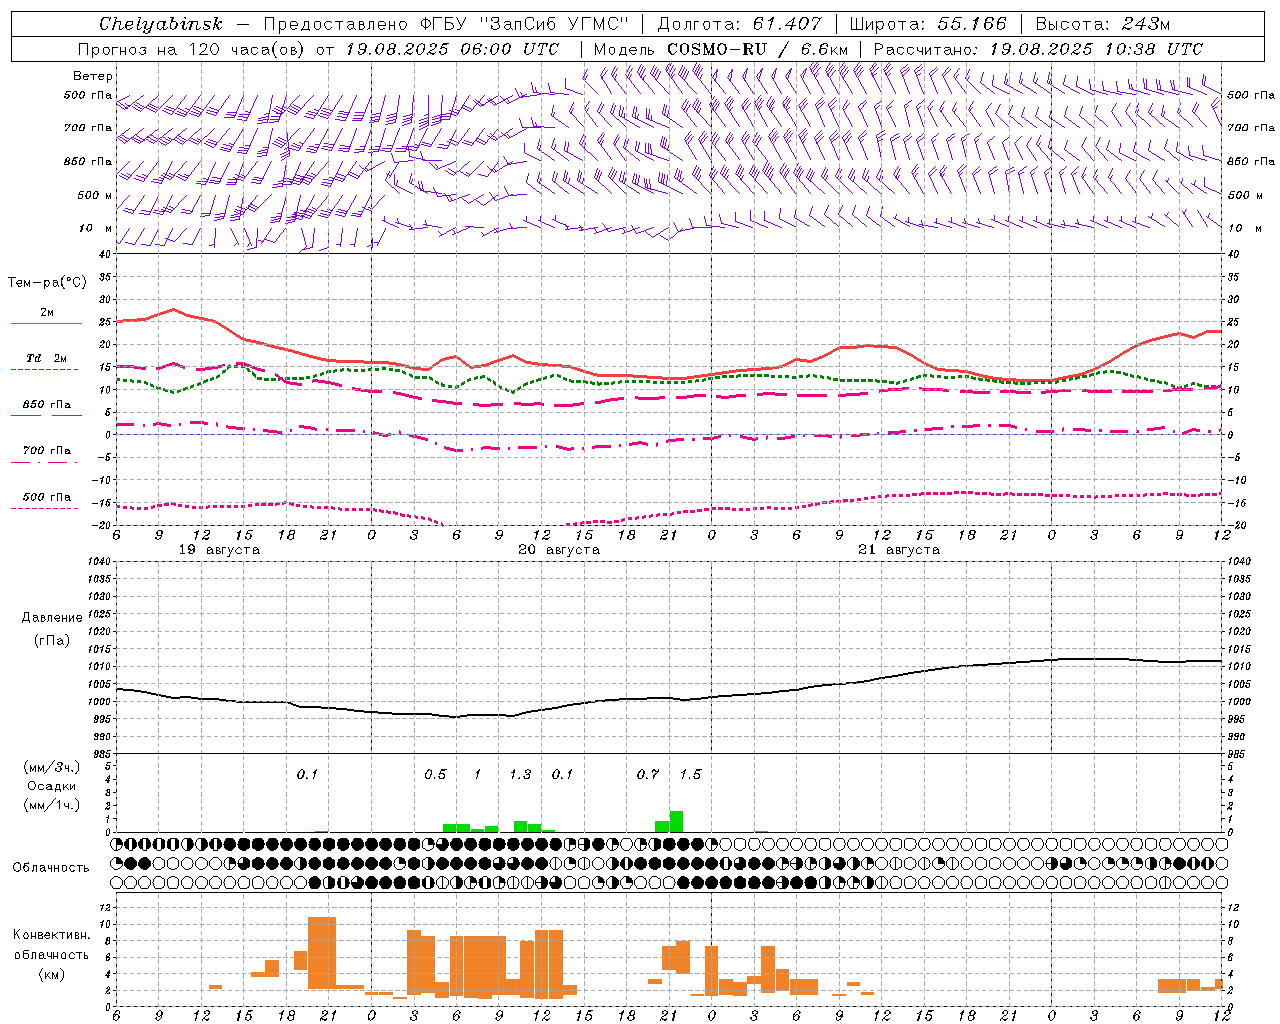Screen dimensions: 1280x1024
Task: Select the 'Долгота: 61.407' header field
Action: point(739,24)
